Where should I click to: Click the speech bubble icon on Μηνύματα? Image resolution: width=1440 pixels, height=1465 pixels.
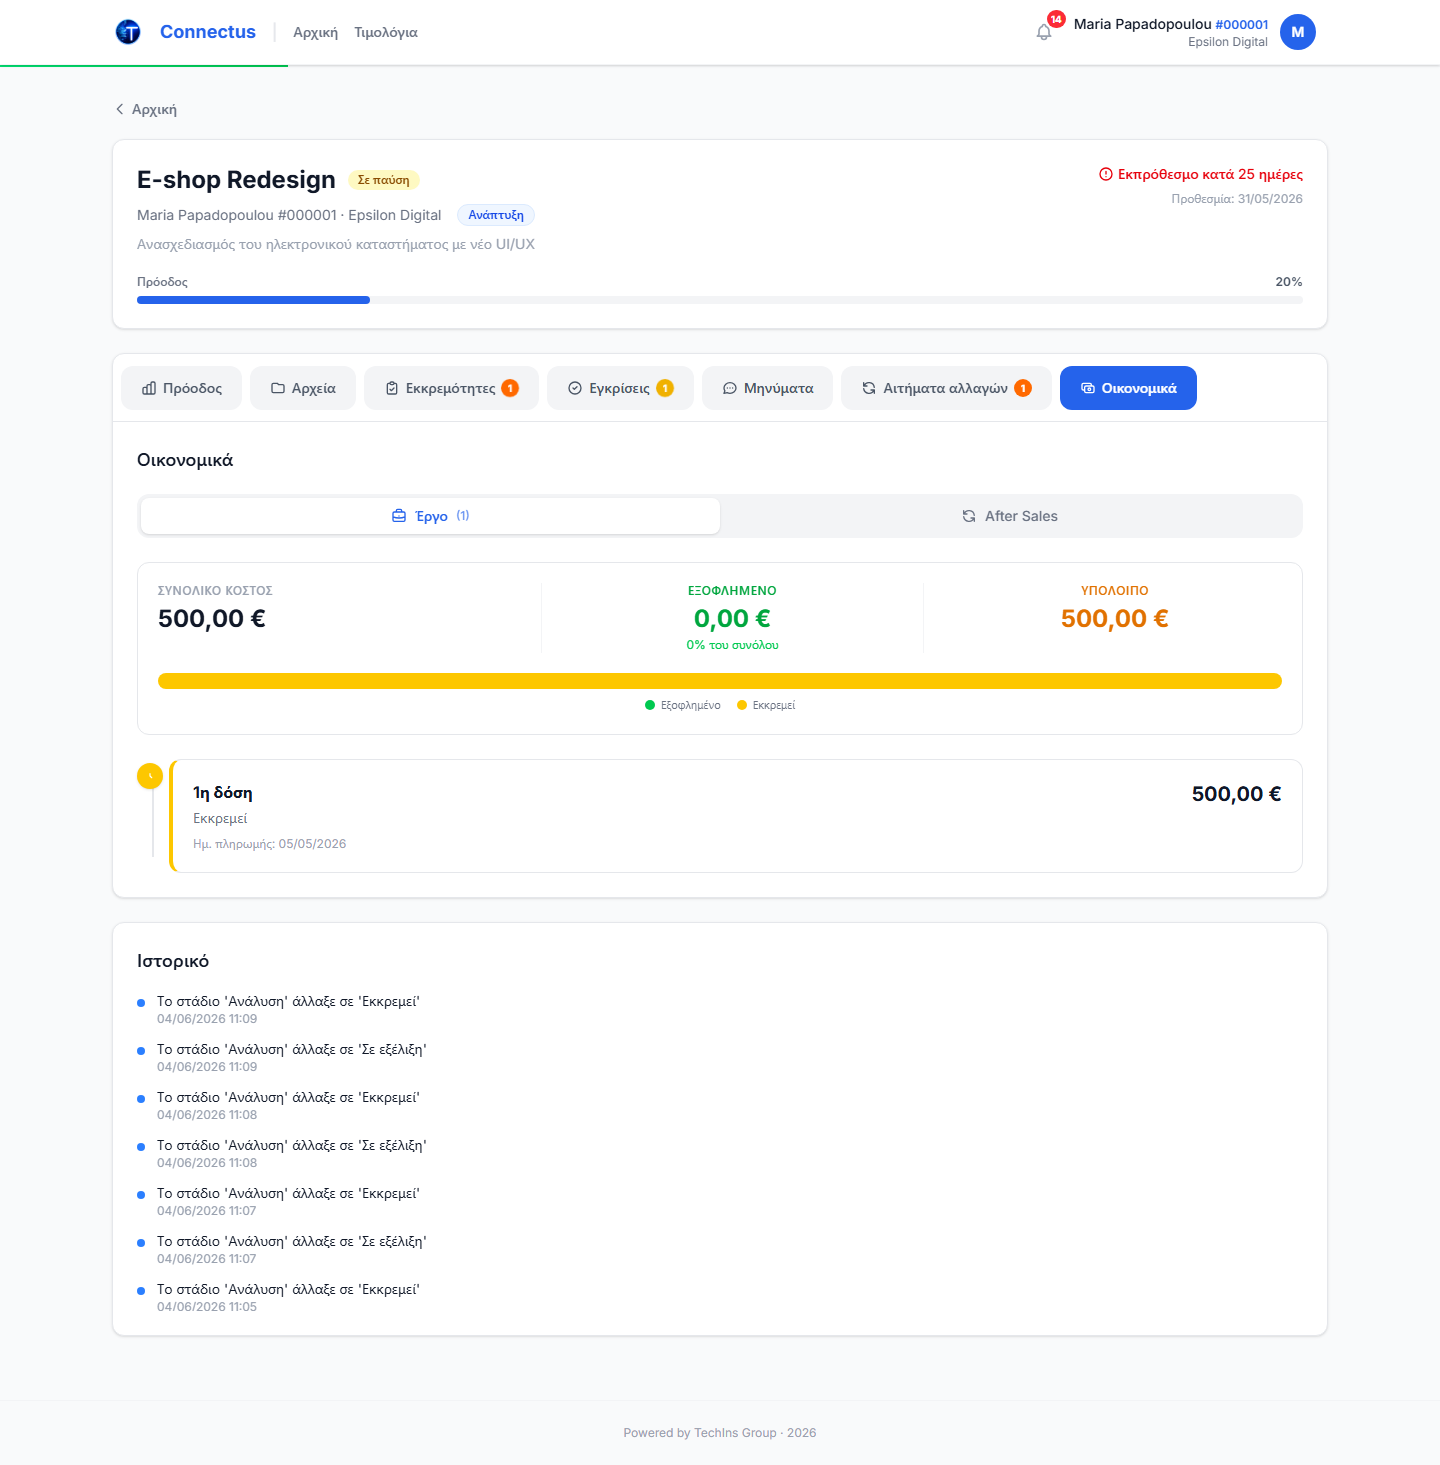coord(730,388)
